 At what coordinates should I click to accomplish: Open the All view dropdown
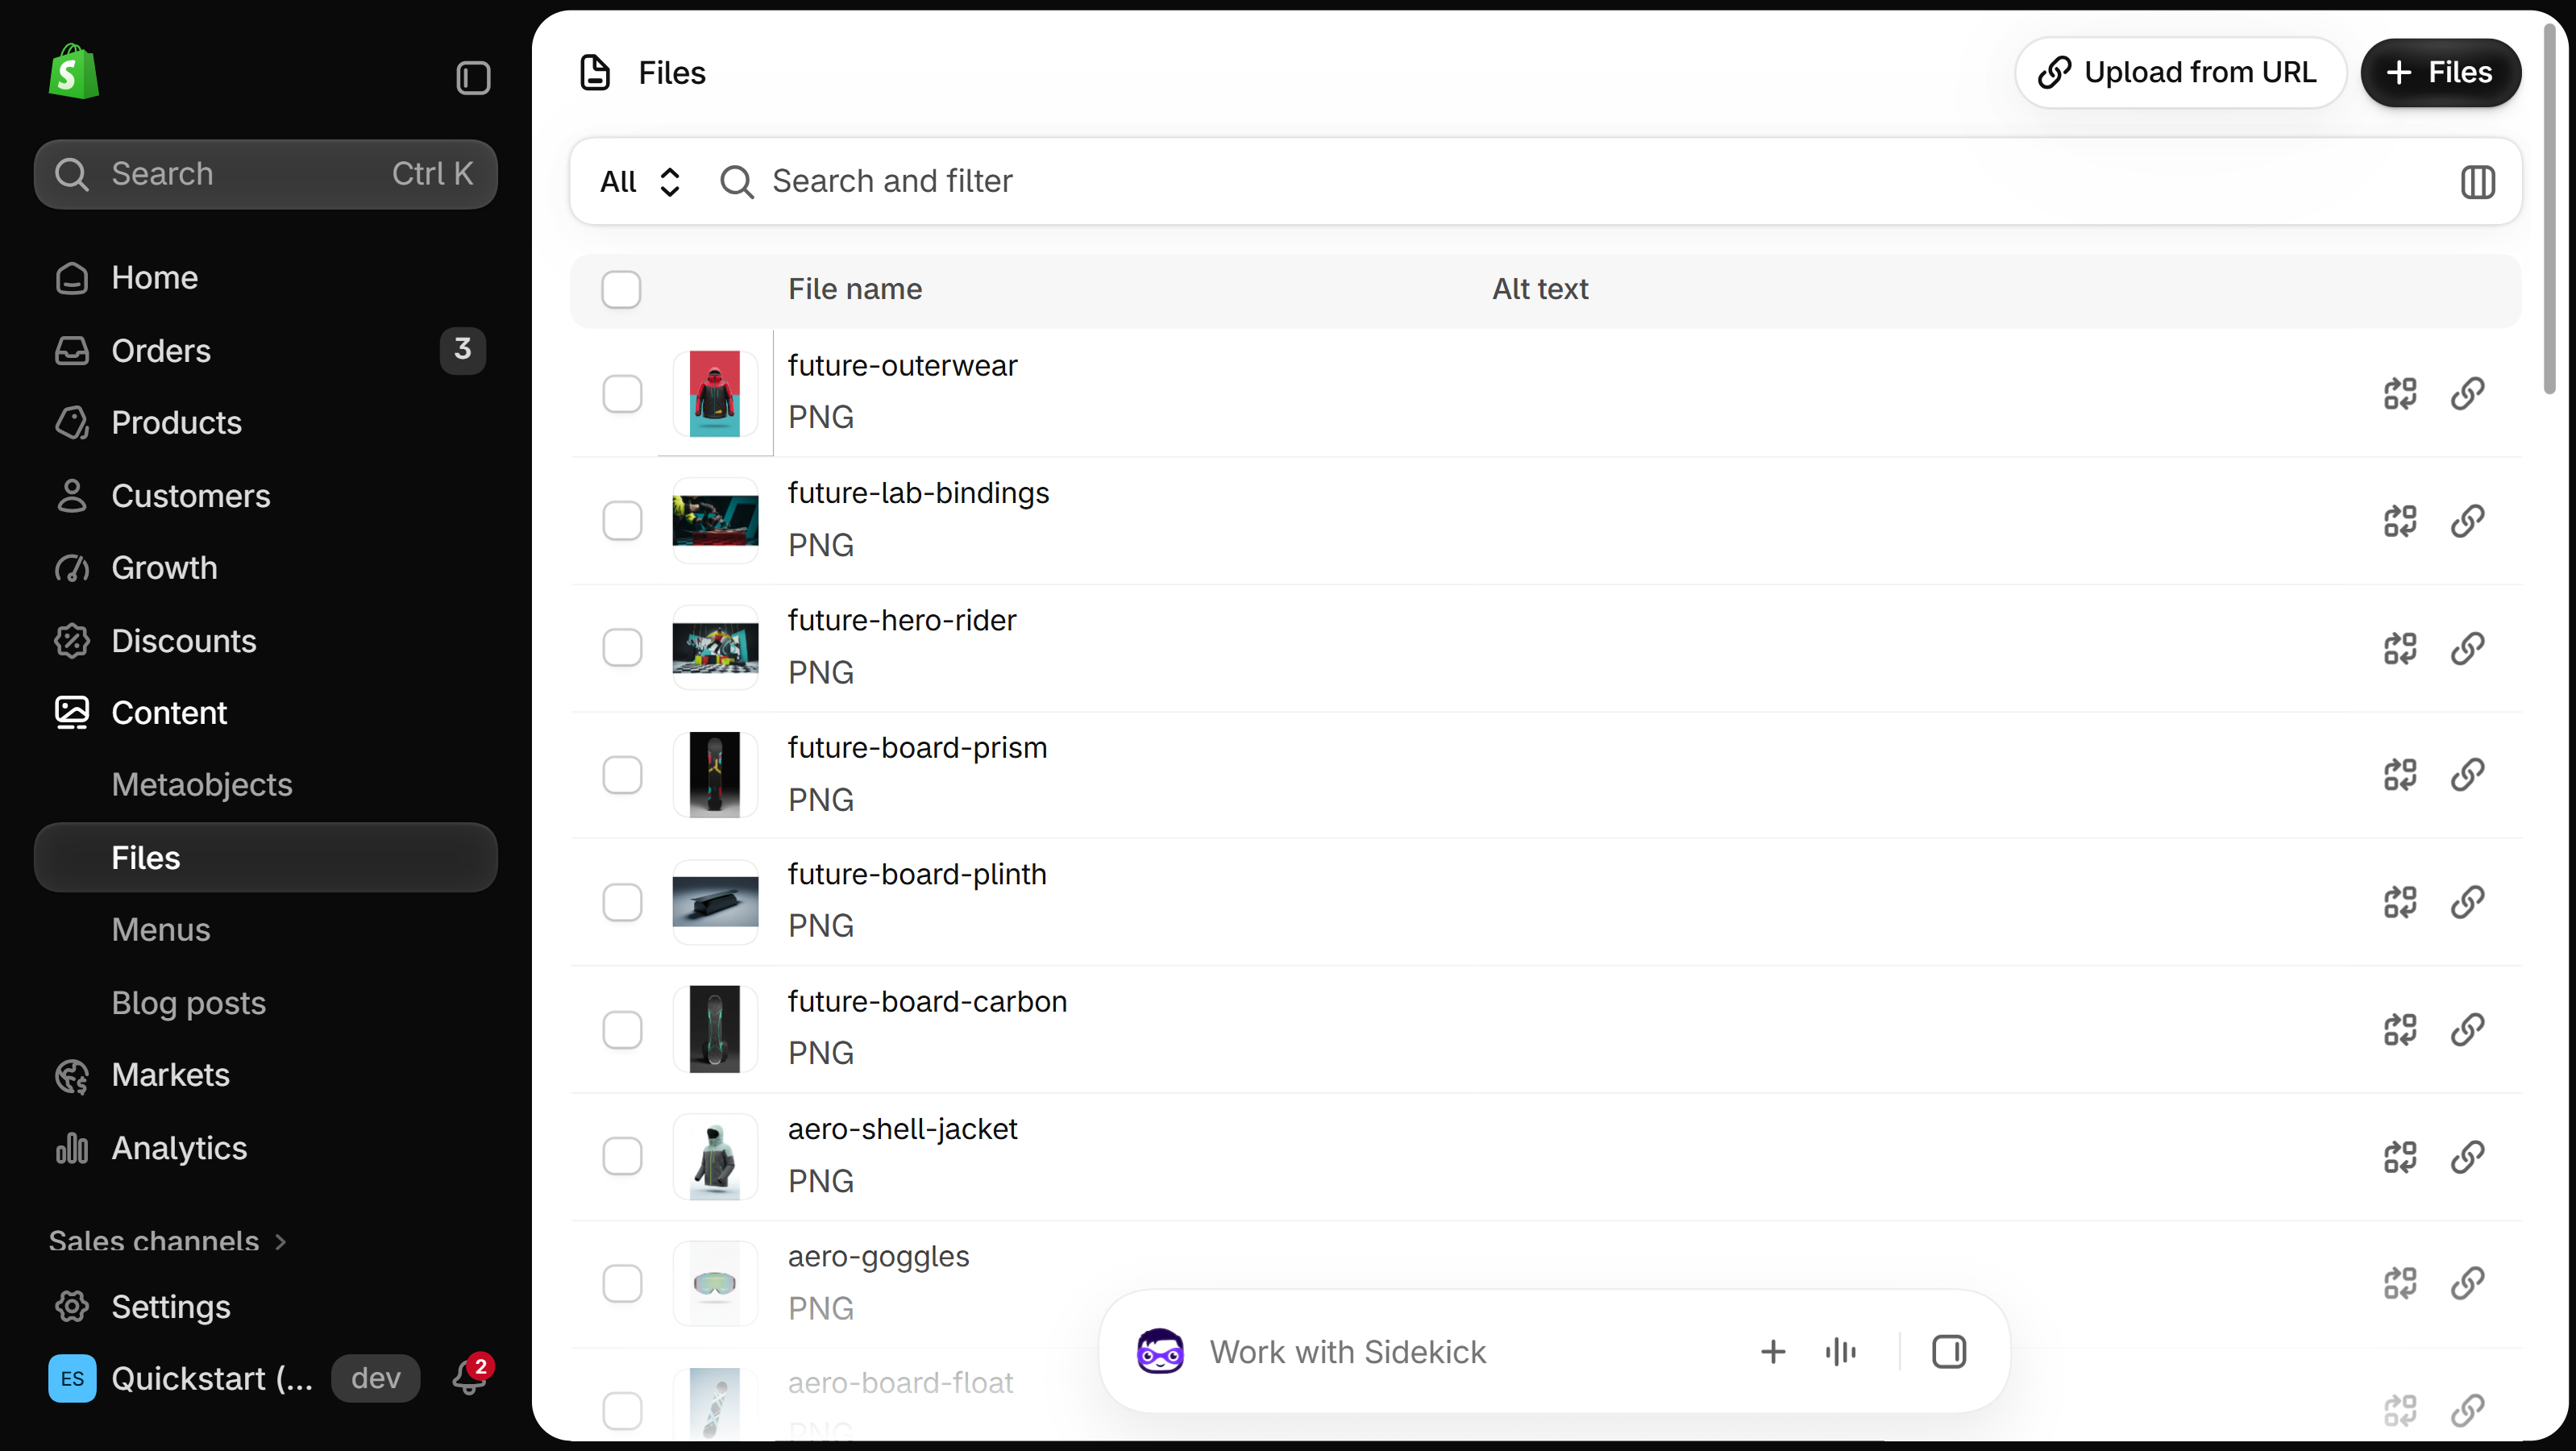(641, 182)
